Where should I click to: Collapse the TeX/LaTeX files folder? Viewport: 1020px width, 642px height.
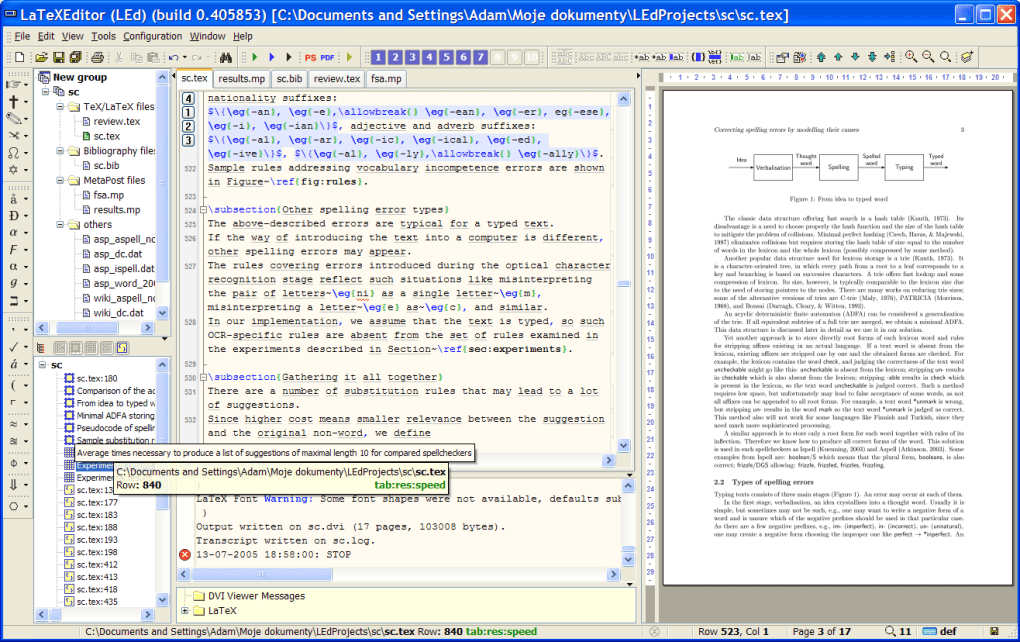(x=60, y=107)
